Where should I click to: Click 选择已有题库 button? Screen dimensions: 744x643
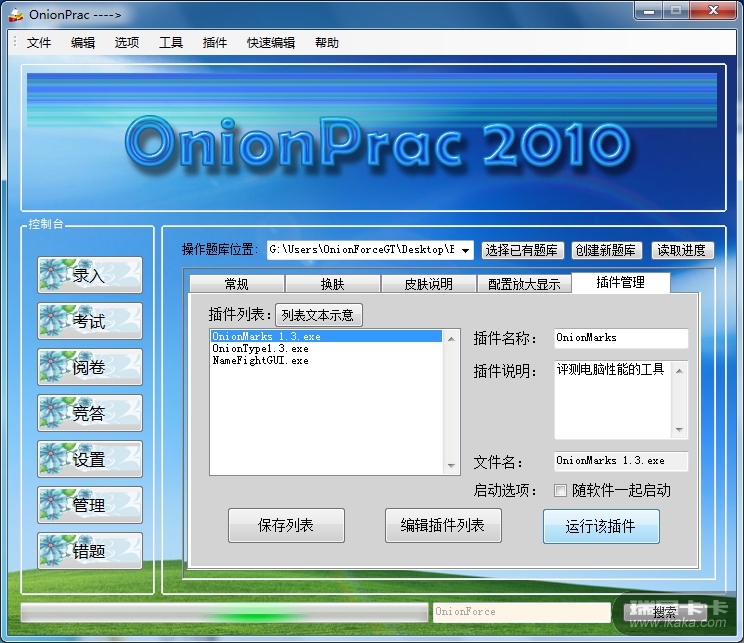click(522, 250)
